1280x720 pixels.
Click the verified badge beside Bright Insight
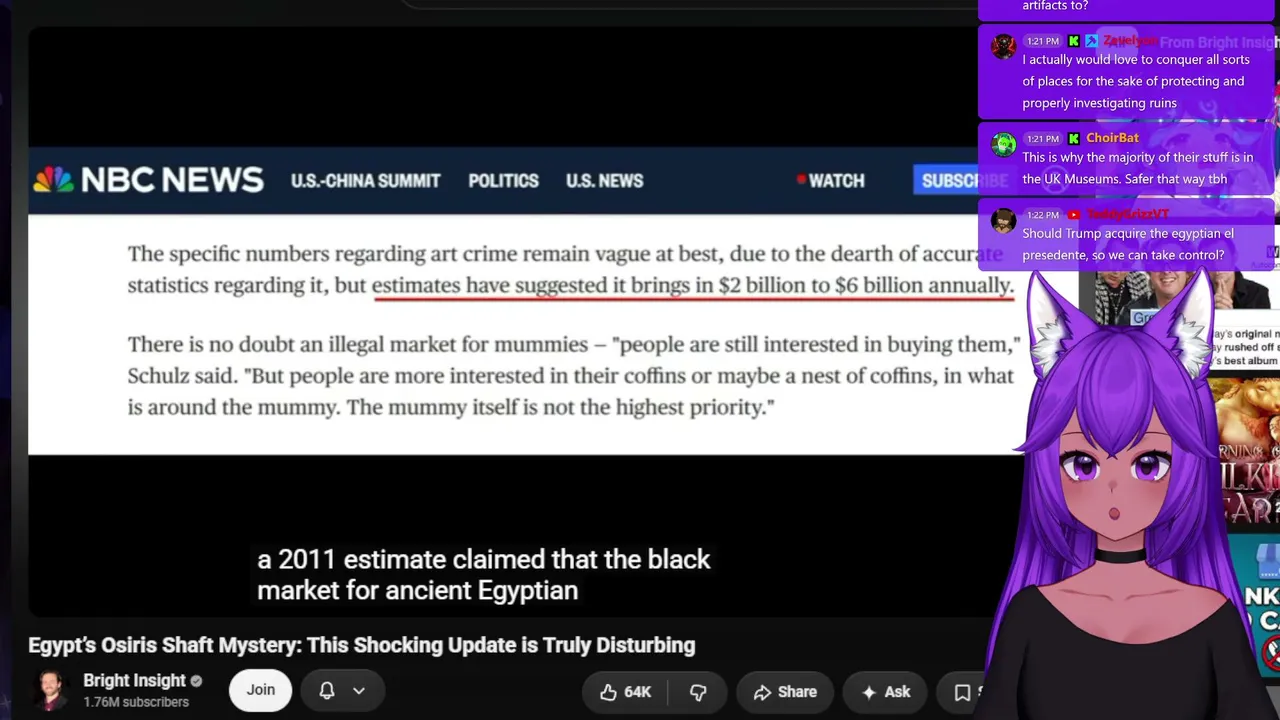pos(196,681)
